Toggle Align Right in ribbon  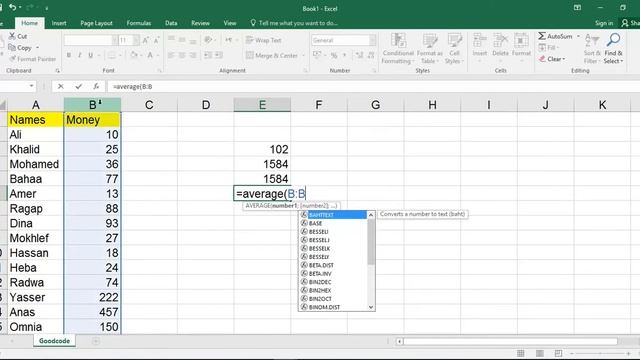pyautogui.click(x=193, y=55)
